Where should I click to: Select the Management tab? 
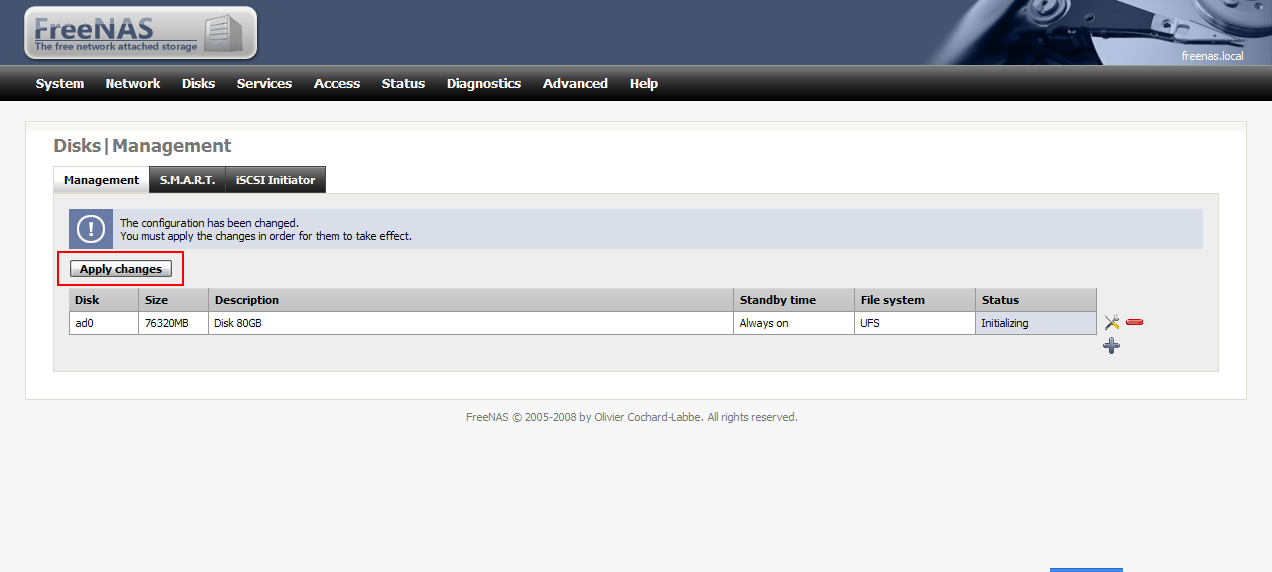(101, 180)
